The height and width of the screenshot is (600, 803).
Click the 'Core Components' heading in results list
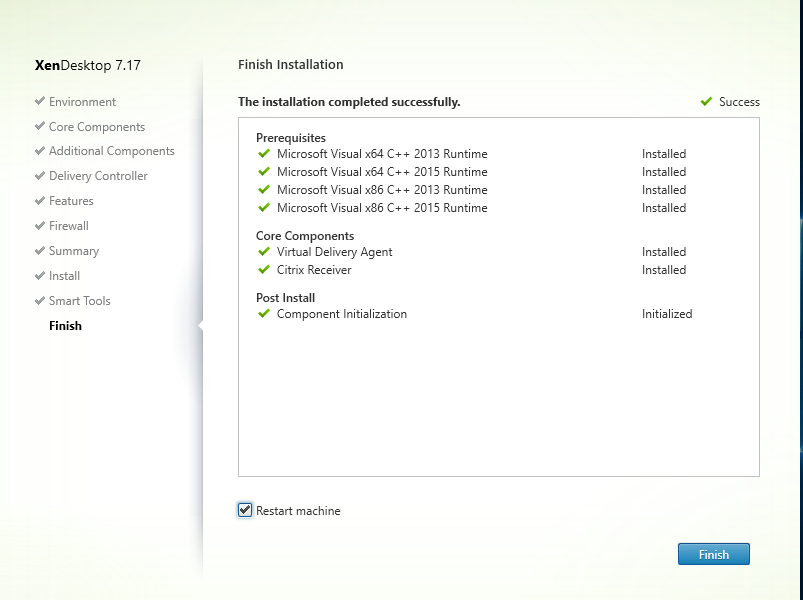(x=305, y=236)
